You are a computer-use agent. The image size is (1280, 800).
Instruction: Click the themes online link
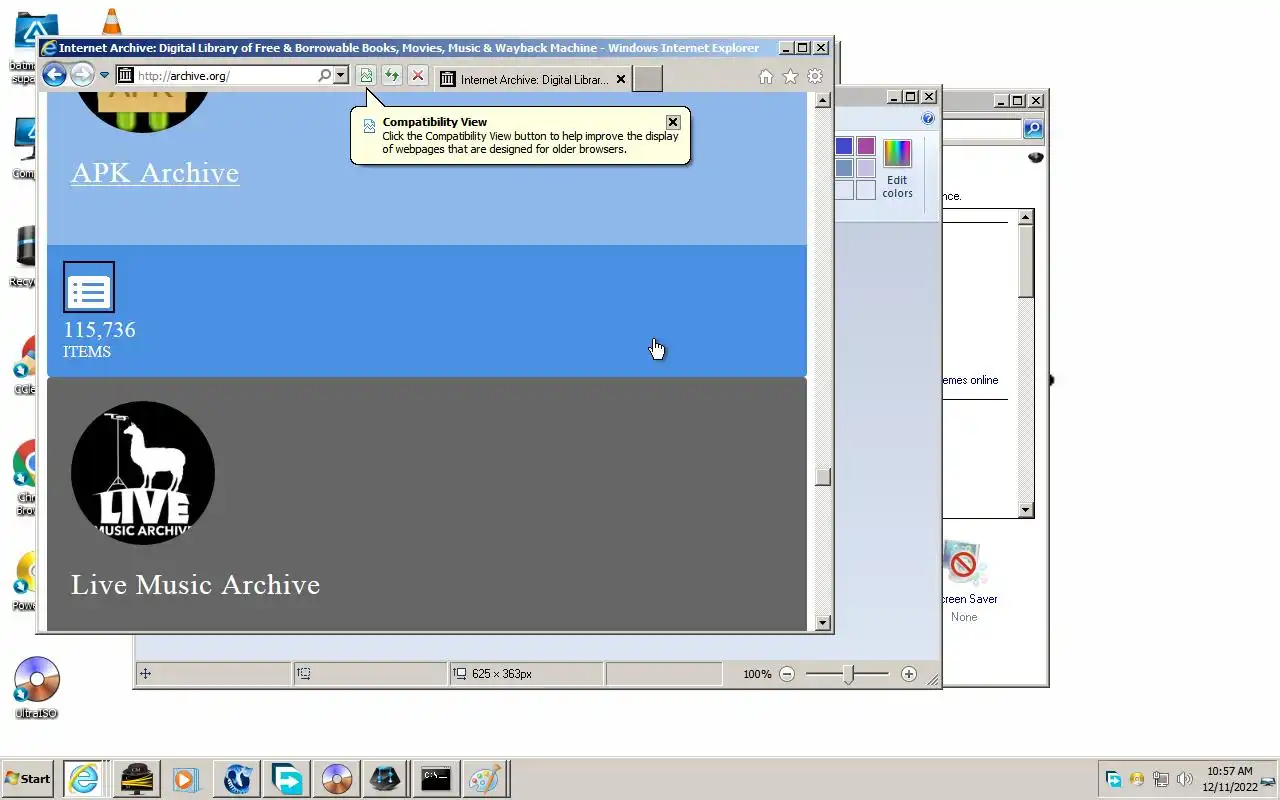[969, 380]
